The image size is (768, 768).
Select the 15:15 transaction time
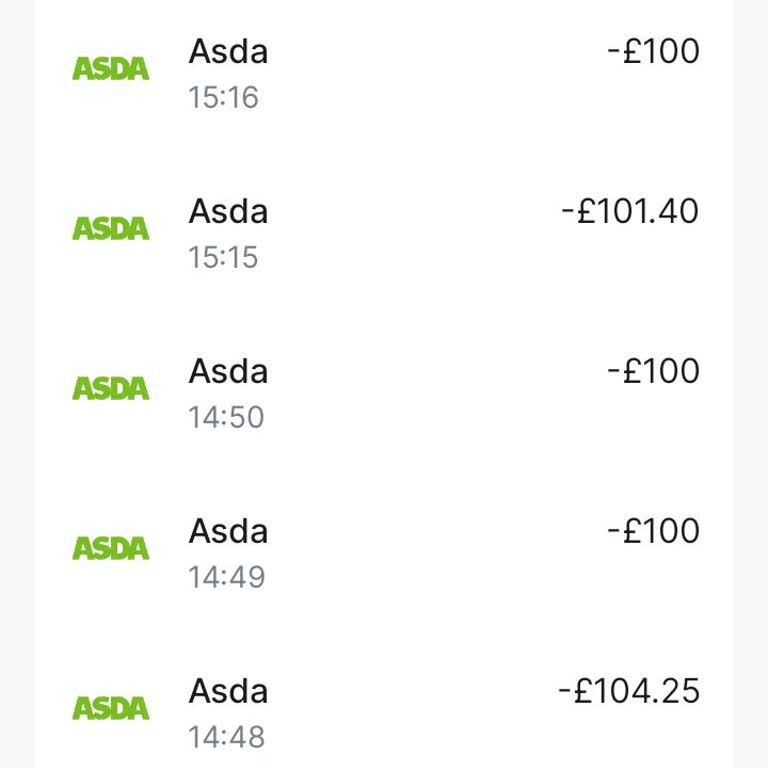click(223, 258)
